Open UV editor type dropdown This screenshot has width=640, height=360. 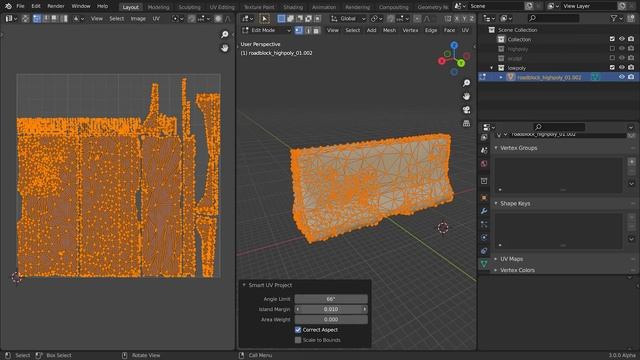11,19
